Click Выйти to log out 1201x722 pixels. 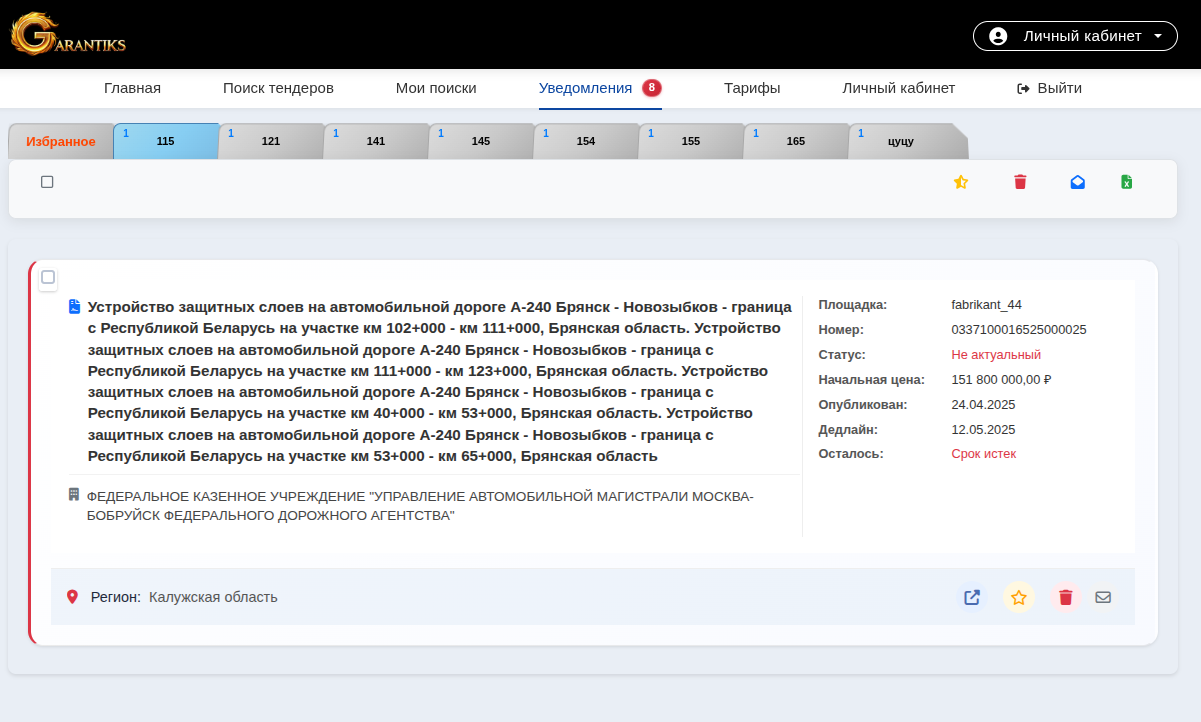1048,88
